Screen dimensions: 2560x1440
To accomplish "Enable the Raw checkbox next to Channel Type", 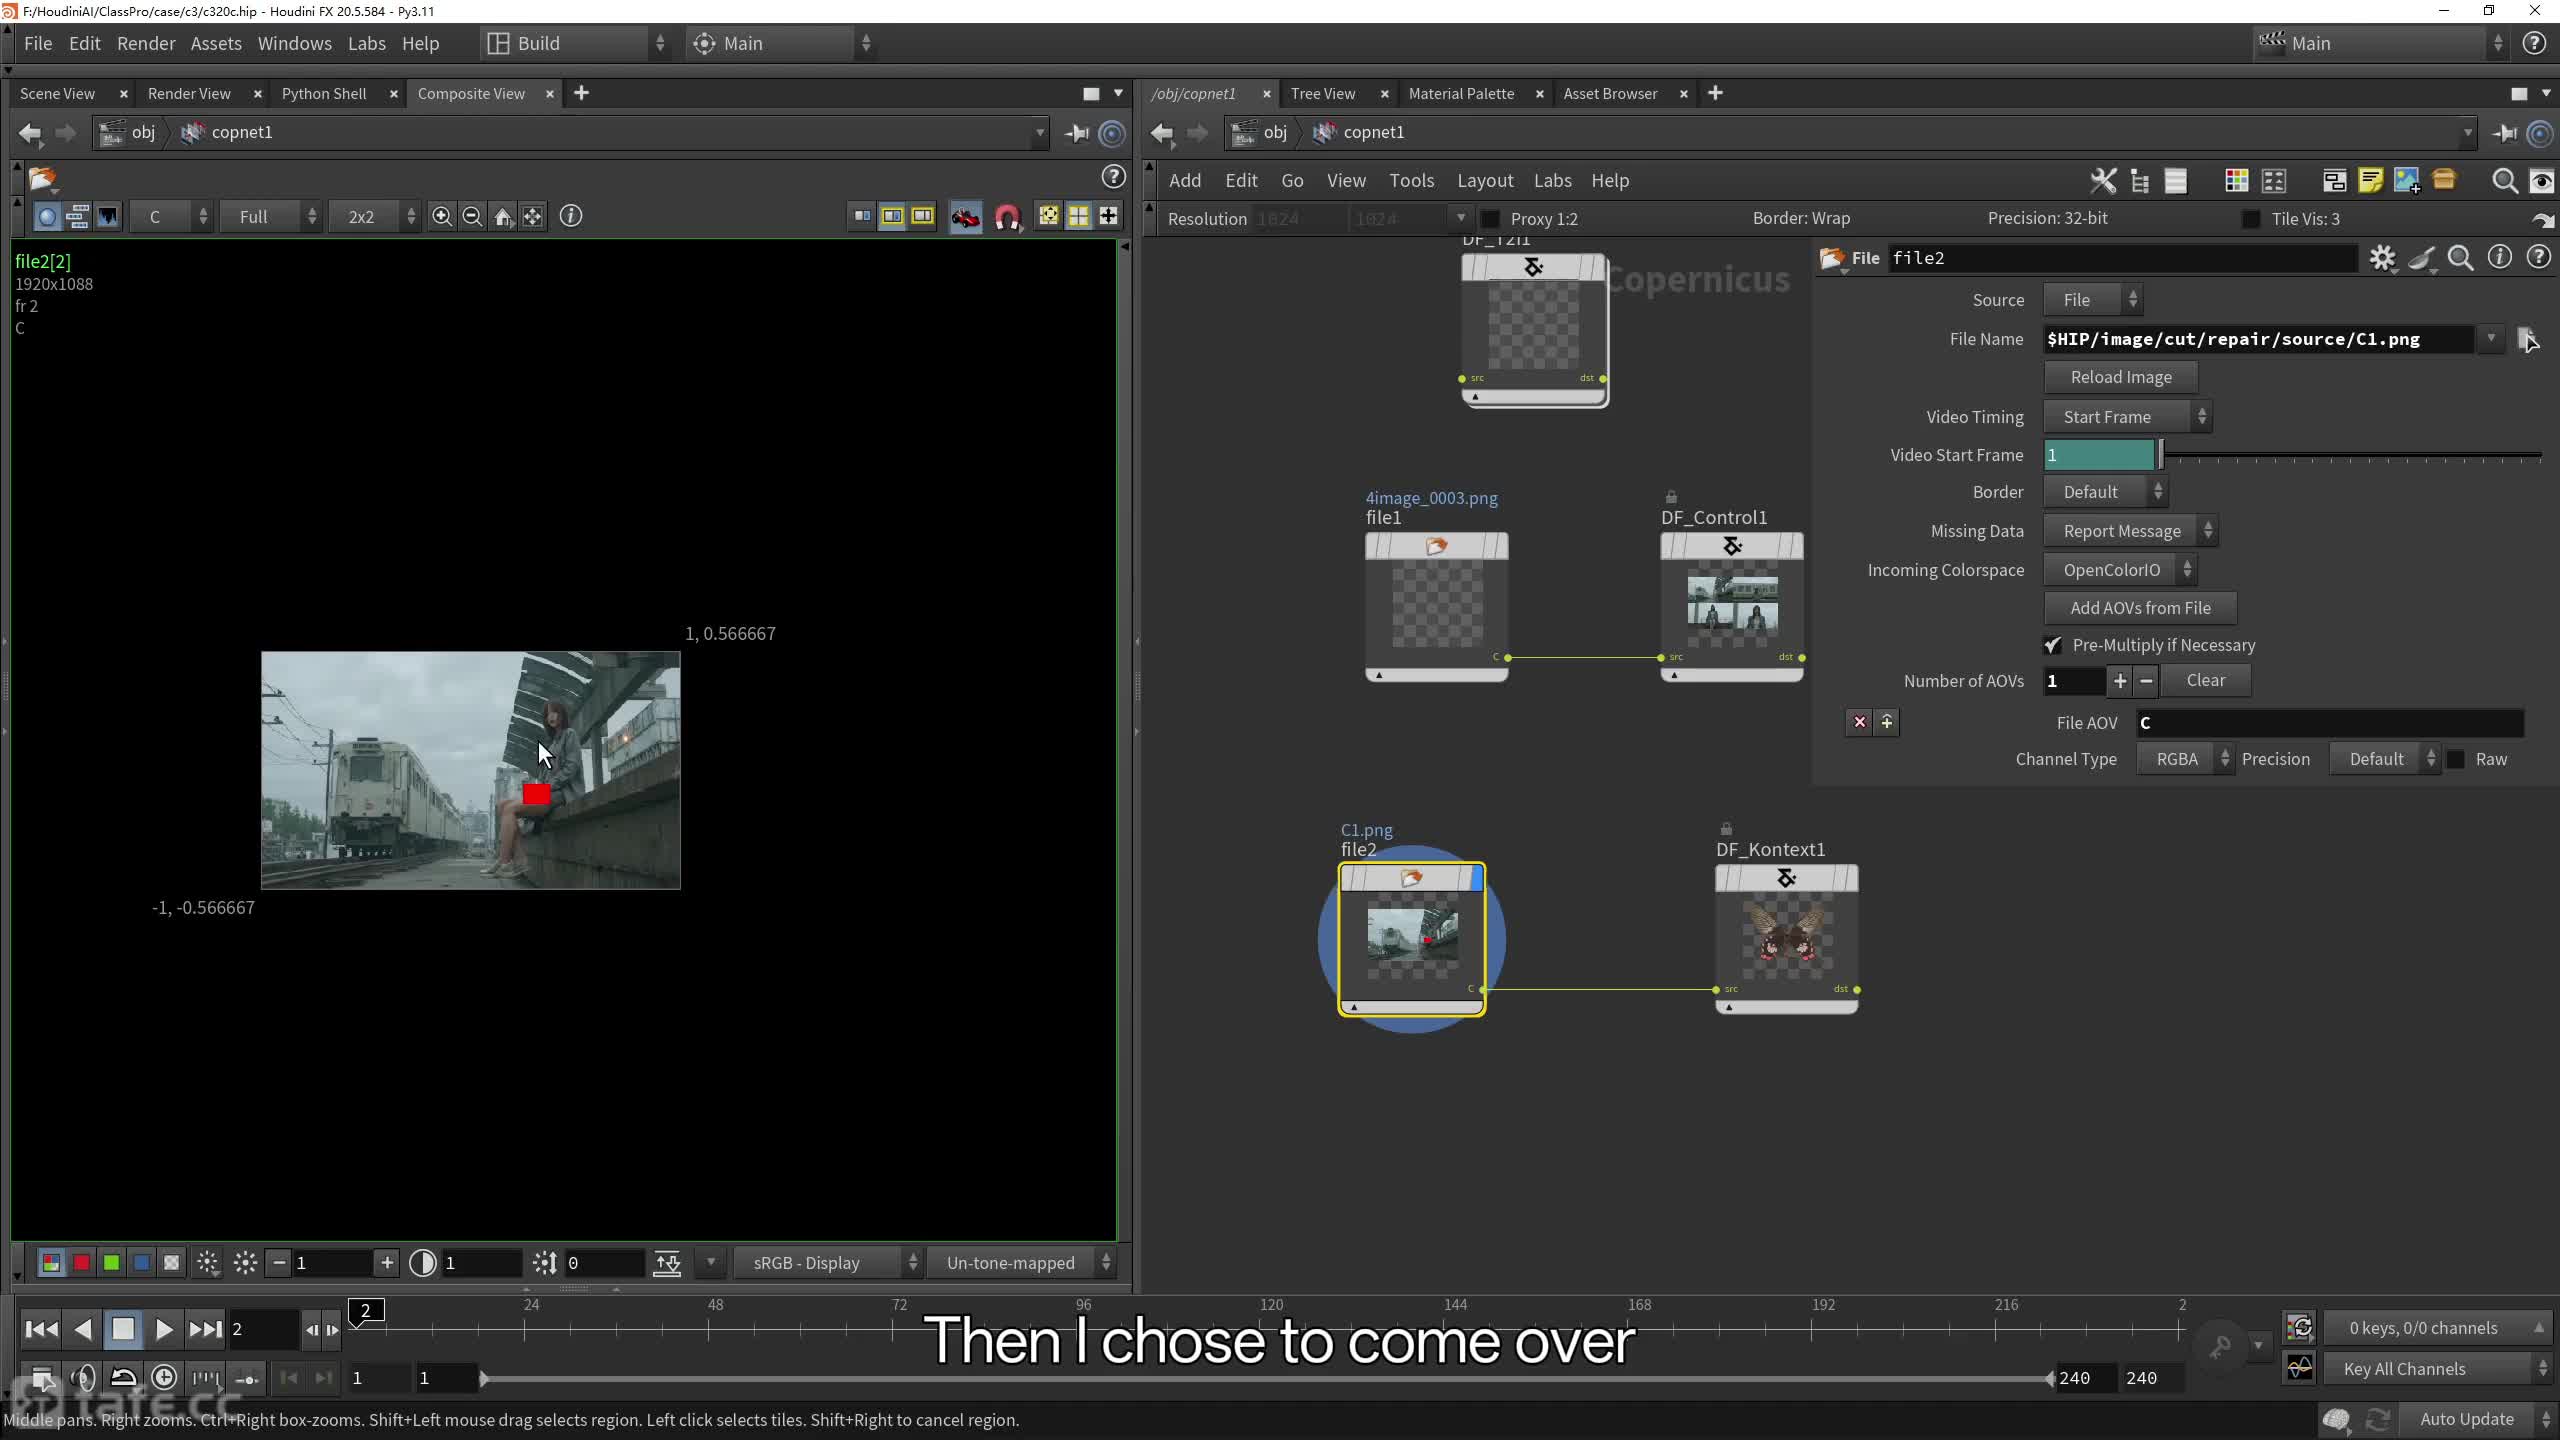I will click(2457, 759).
